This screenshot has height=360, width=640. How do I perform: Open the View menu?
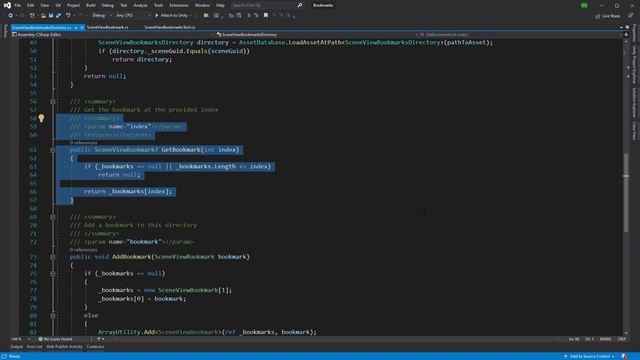tap(44, 5)
